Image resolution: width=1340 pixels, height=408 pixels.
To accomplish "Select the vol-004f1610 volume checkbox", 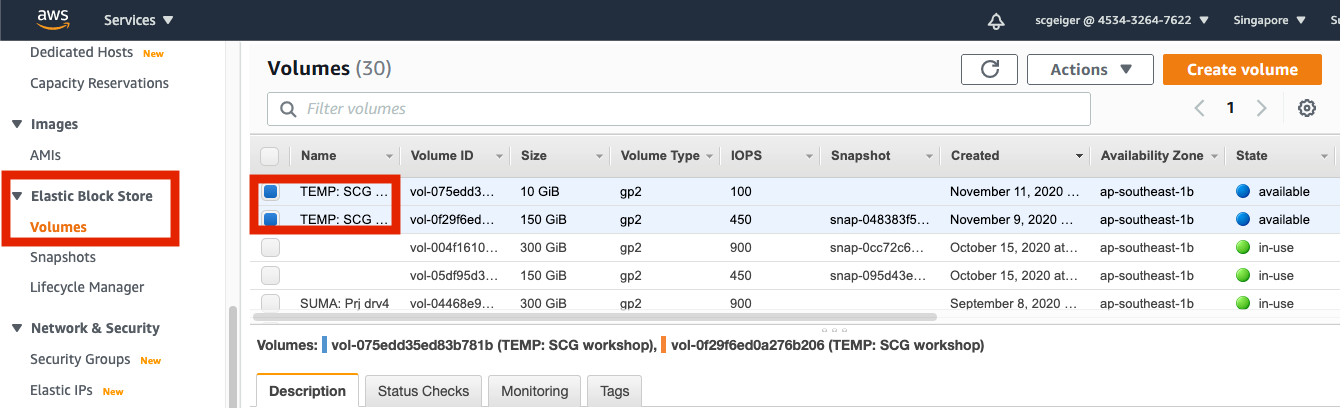I will tap(270, 247).
